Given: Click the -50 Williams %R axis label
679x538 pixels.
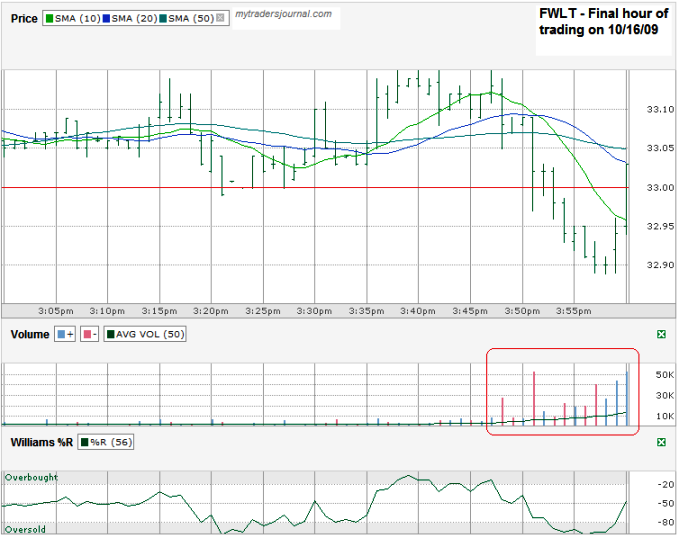Looking at the screenshot, I should [666, 503].
